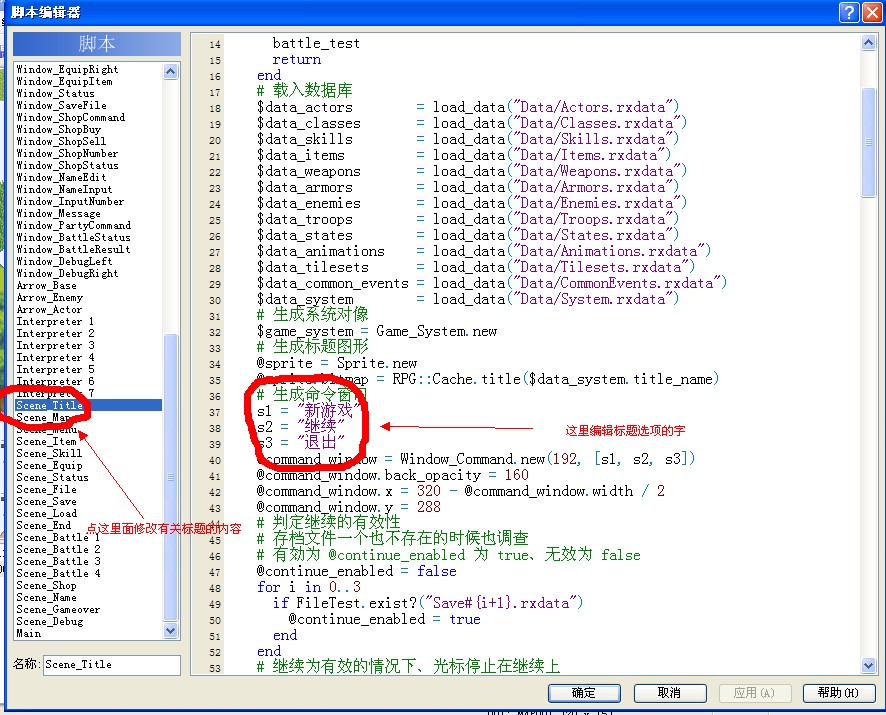Click code editor scrollbar up arrow

tap(869, 42)
